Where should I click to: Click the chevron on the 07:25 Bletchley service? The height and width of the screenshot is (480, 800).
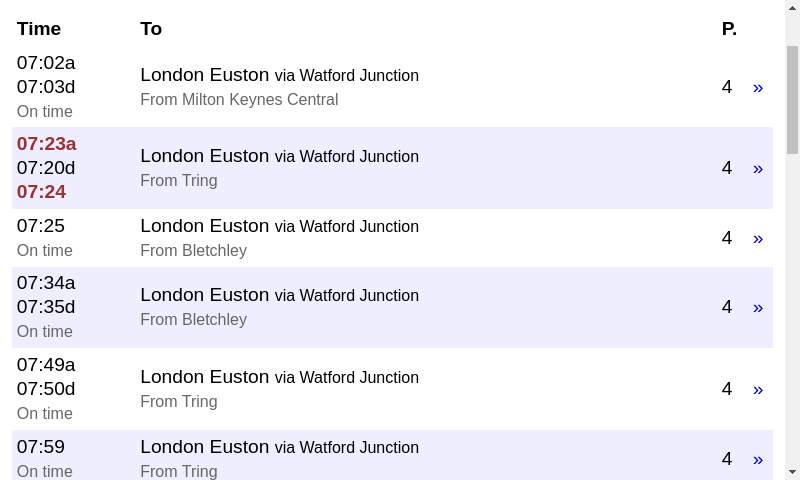pos(758,239)
